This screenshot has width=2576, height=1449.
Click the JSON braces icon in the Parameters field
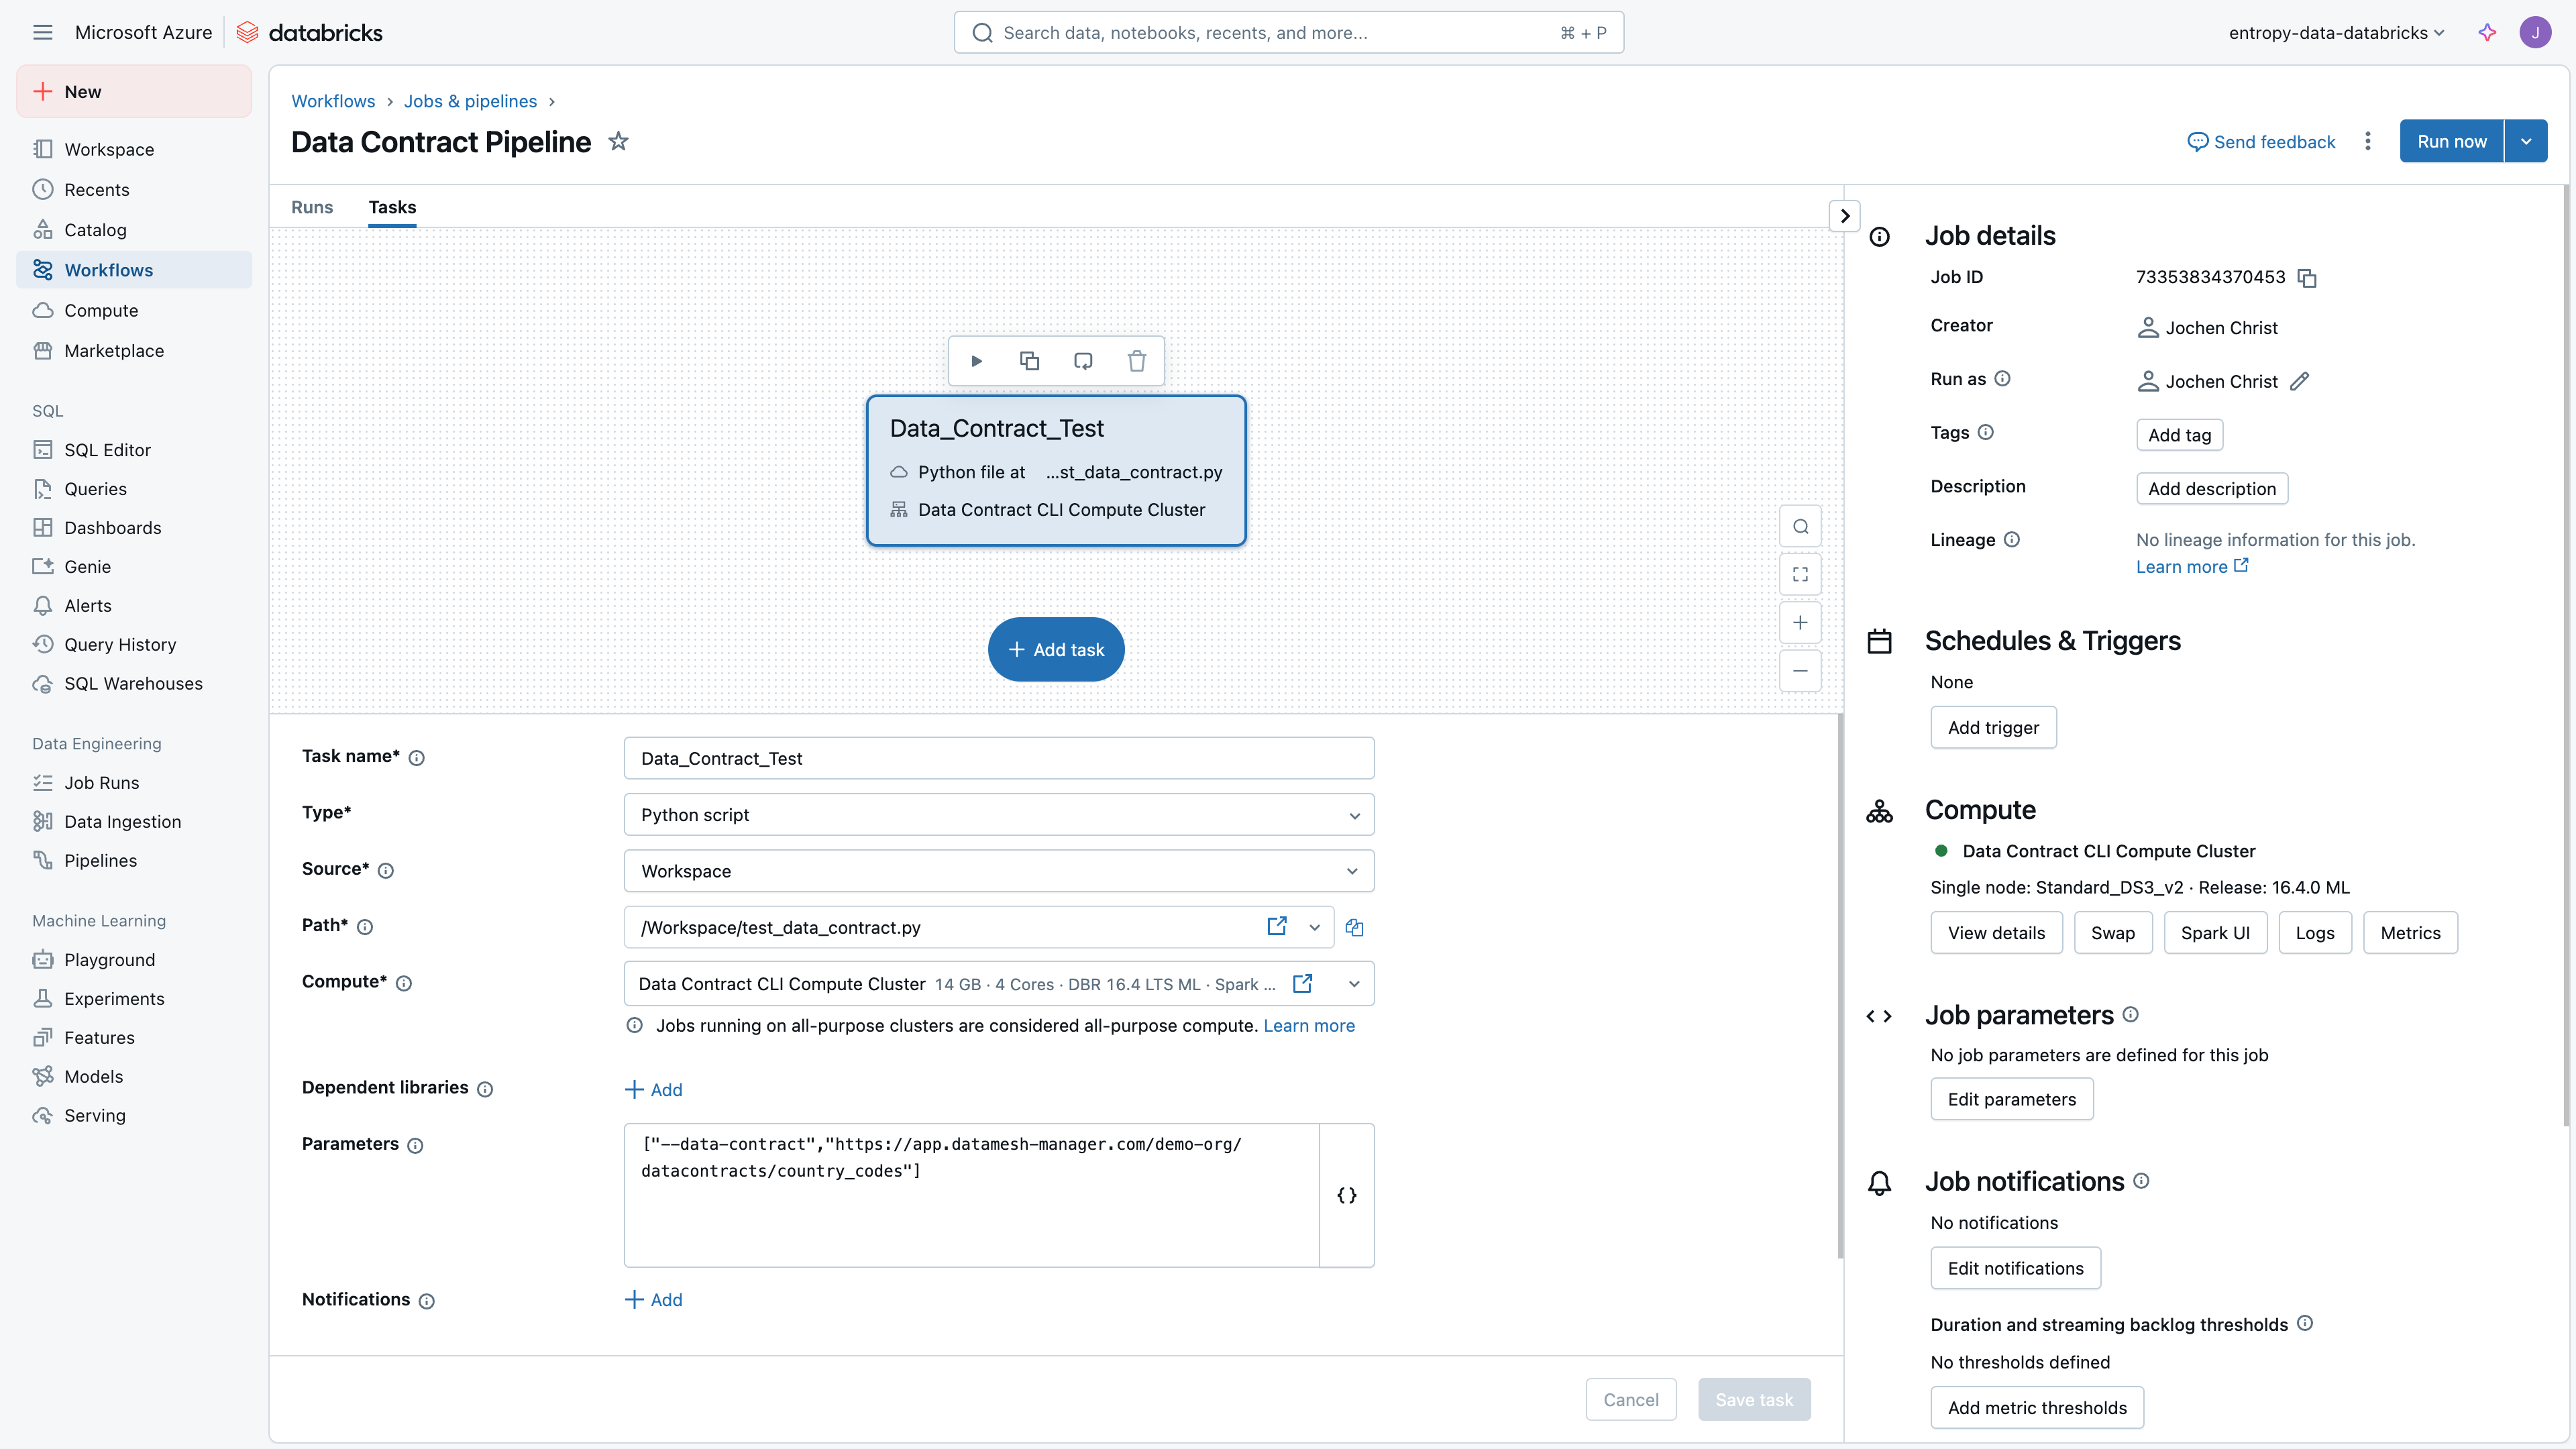[1346, 1195]
